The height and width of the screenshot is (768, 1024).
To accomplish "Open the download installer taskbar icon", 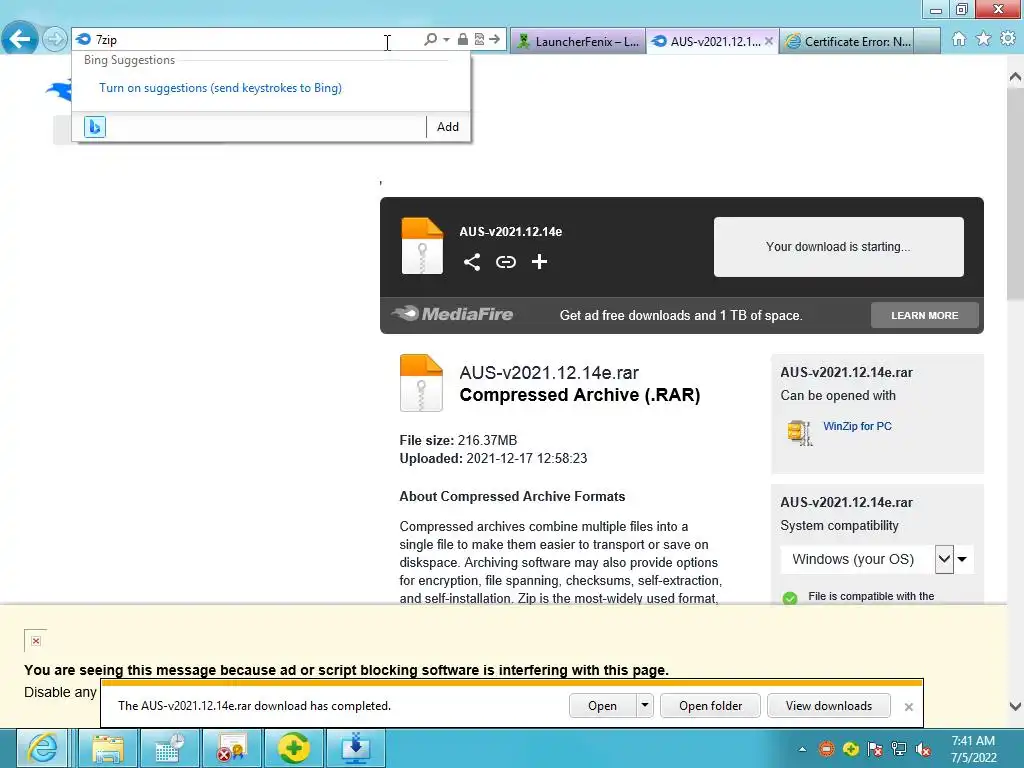I will click(x=356, y=748).
